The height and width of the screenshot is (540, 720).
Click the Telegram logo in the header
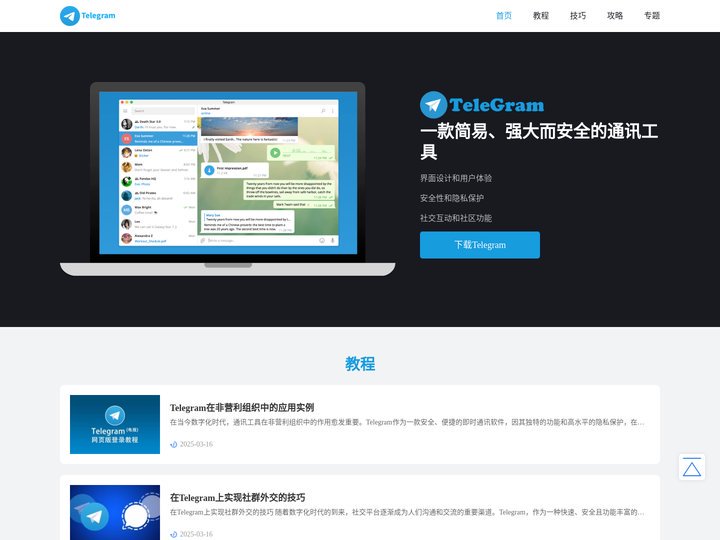click(x=88, y=16)
